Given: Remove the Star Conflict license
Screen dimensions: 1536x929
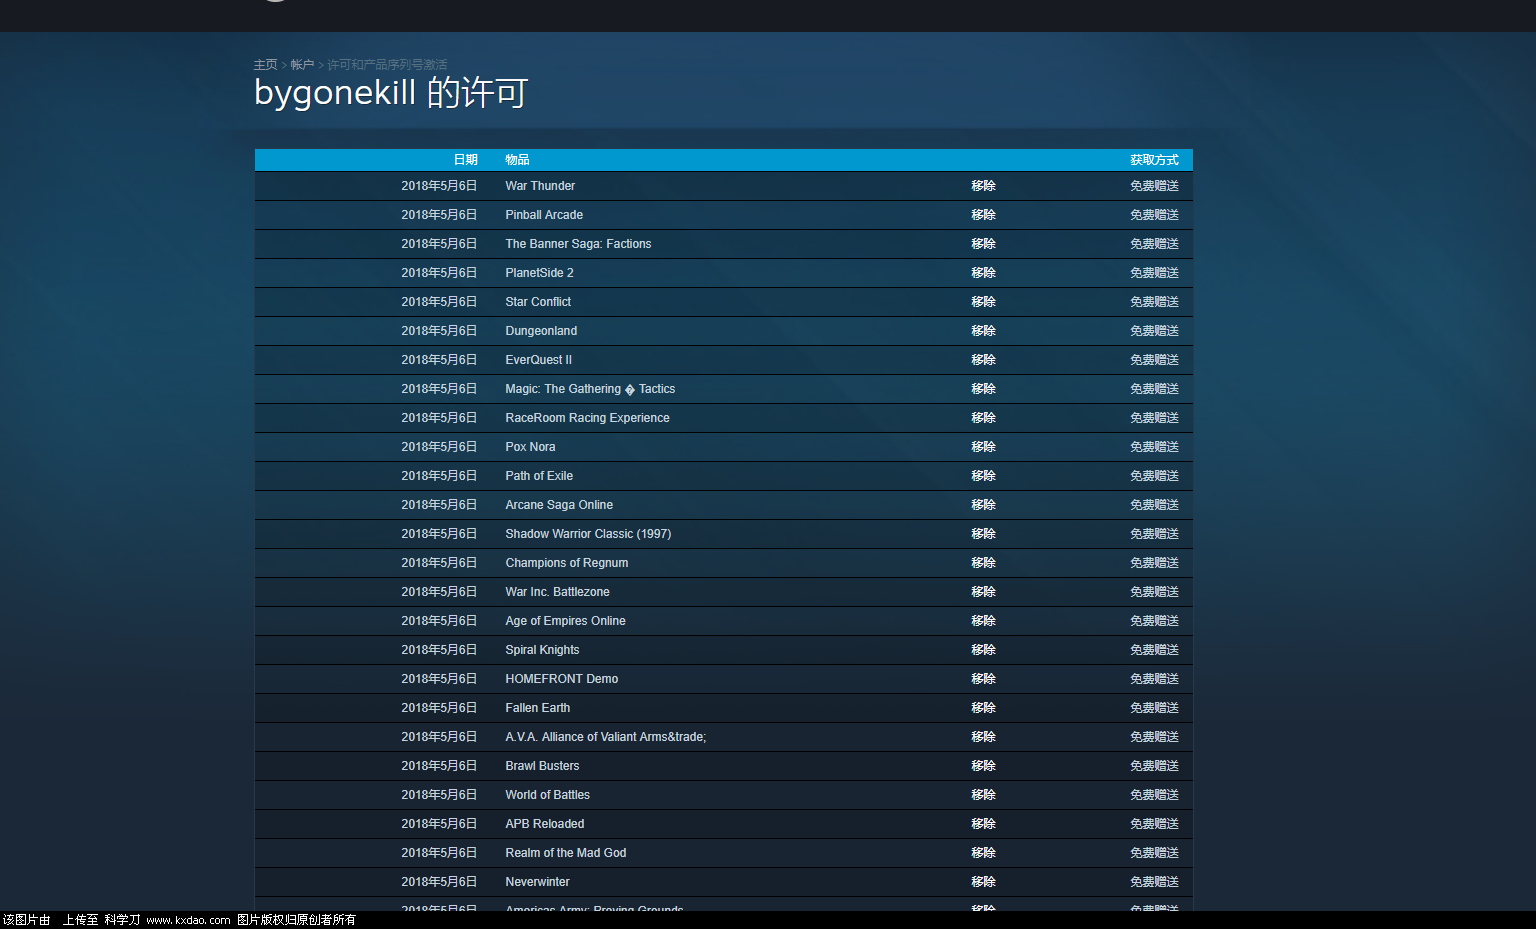Looking at the screenshot, I should coord(983,302).
